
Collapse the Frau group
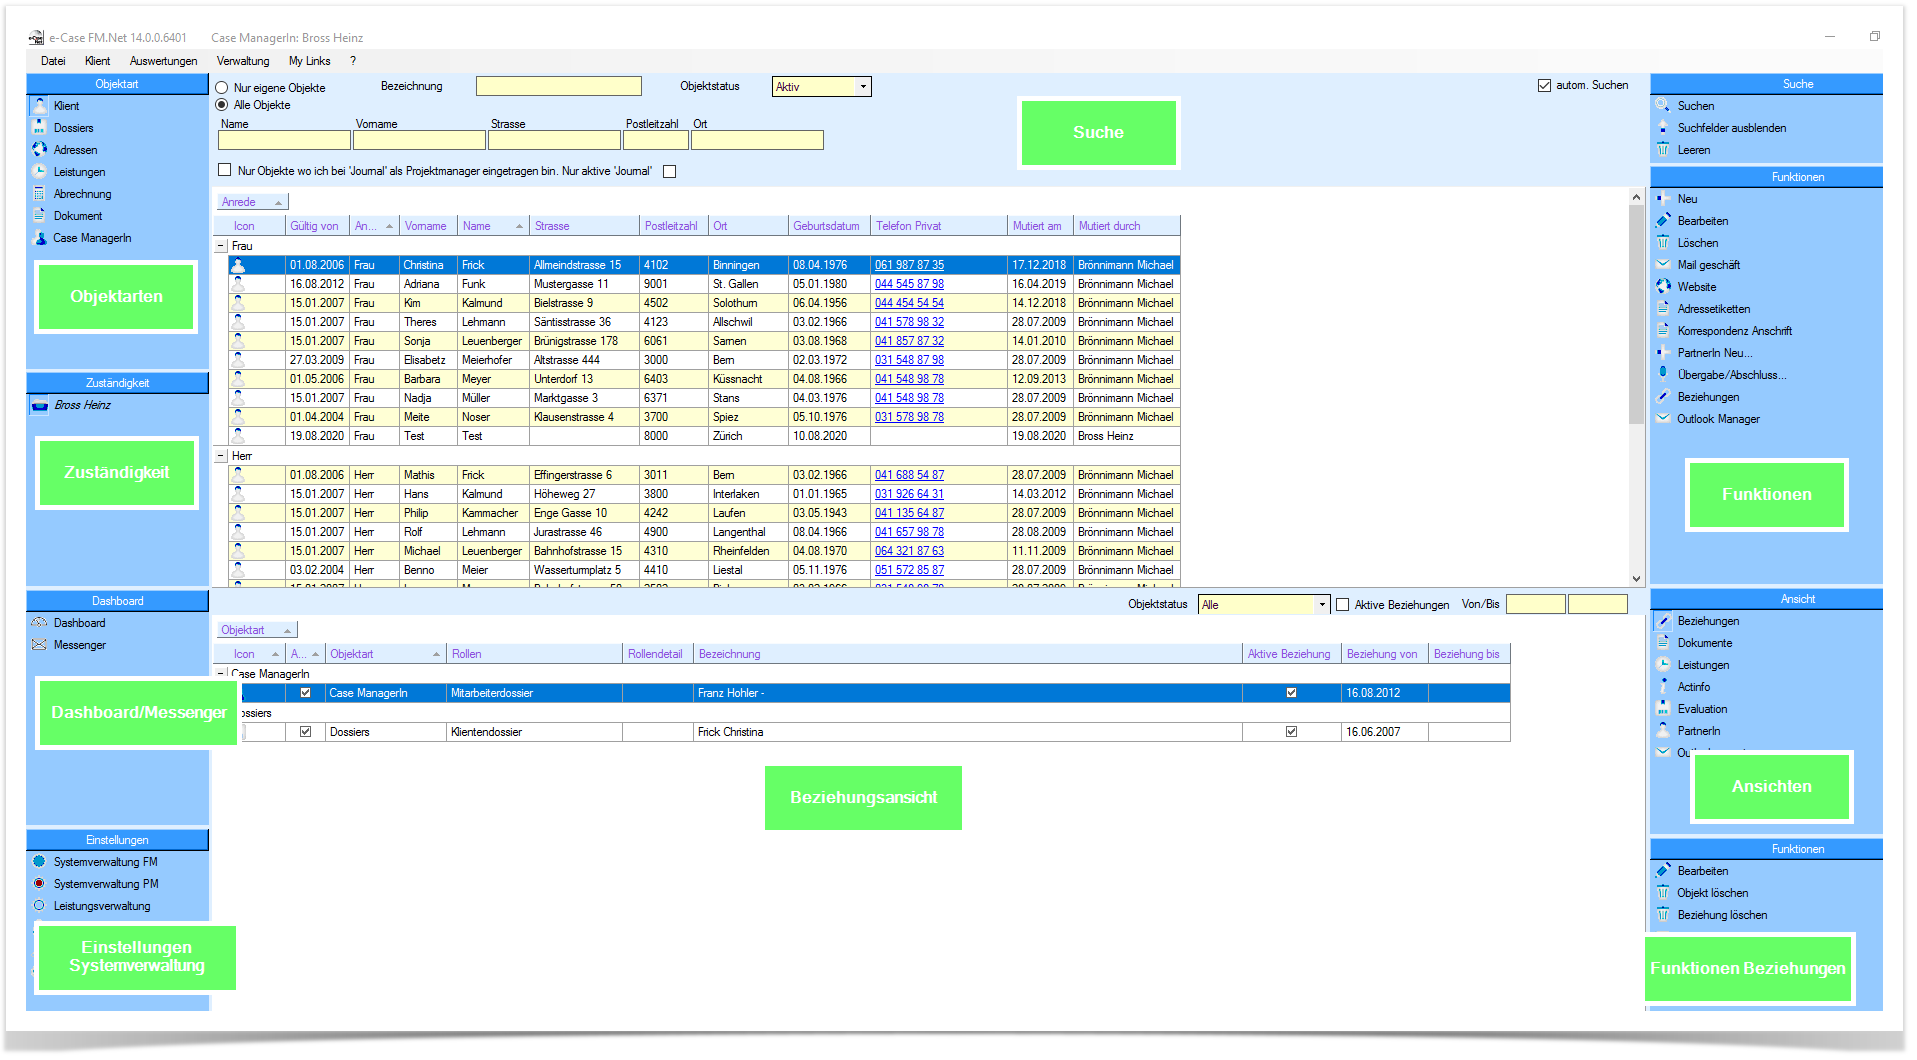tap(221, 245)
